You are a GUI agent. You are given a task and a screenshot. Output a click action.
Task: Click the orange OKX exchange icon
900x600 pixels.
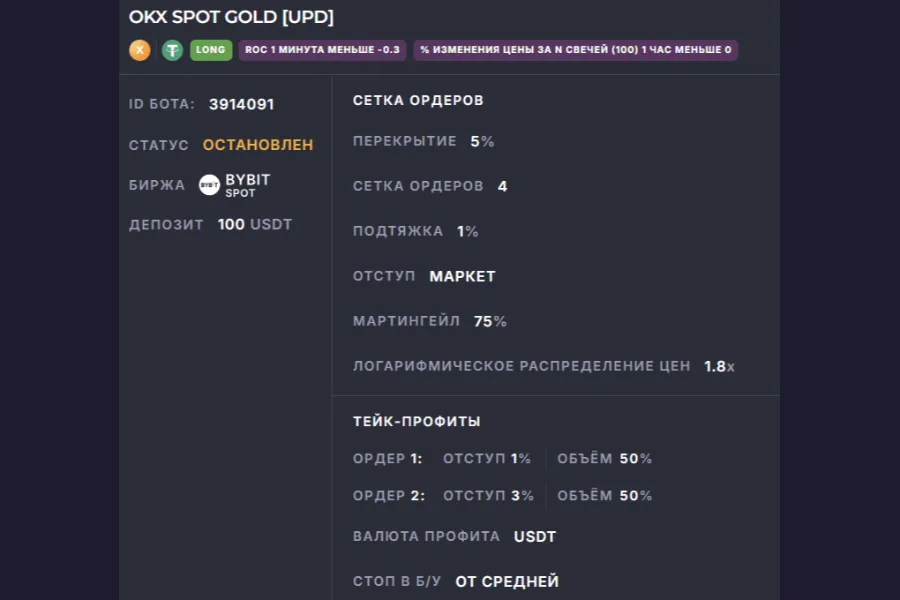[140, 49]
